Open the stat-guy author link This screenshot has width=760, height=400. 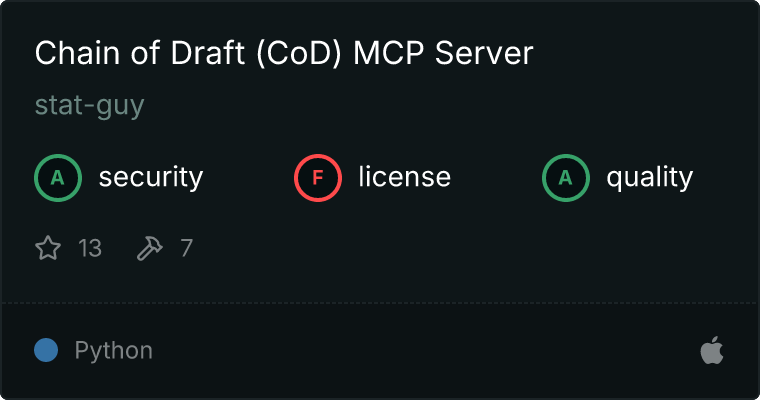click(89, 105)
